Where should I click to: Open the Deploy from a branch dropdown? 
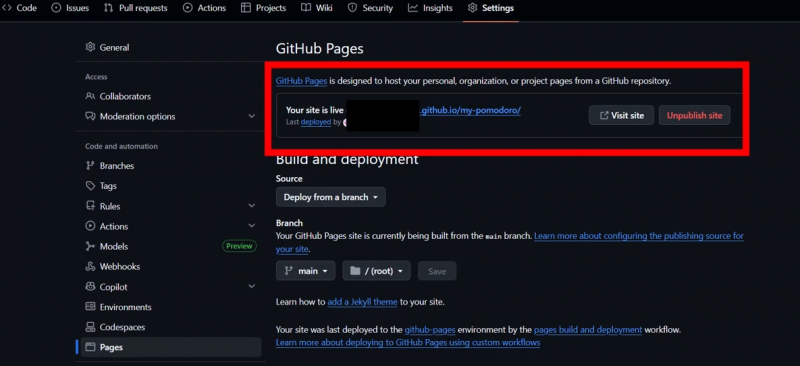(331, 197)
